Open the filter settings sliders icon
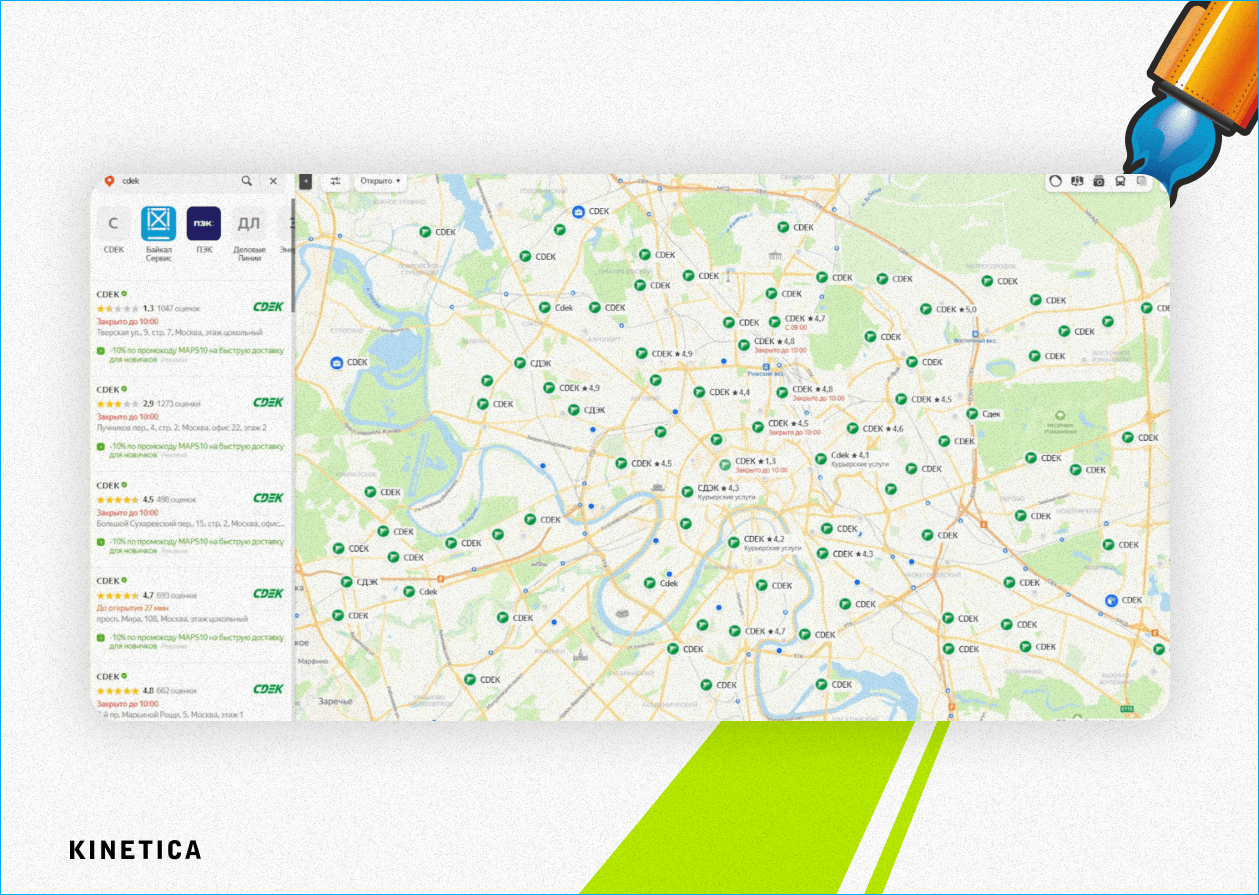Viewport: 1259px width, 895px height. [x=336, y=181]
